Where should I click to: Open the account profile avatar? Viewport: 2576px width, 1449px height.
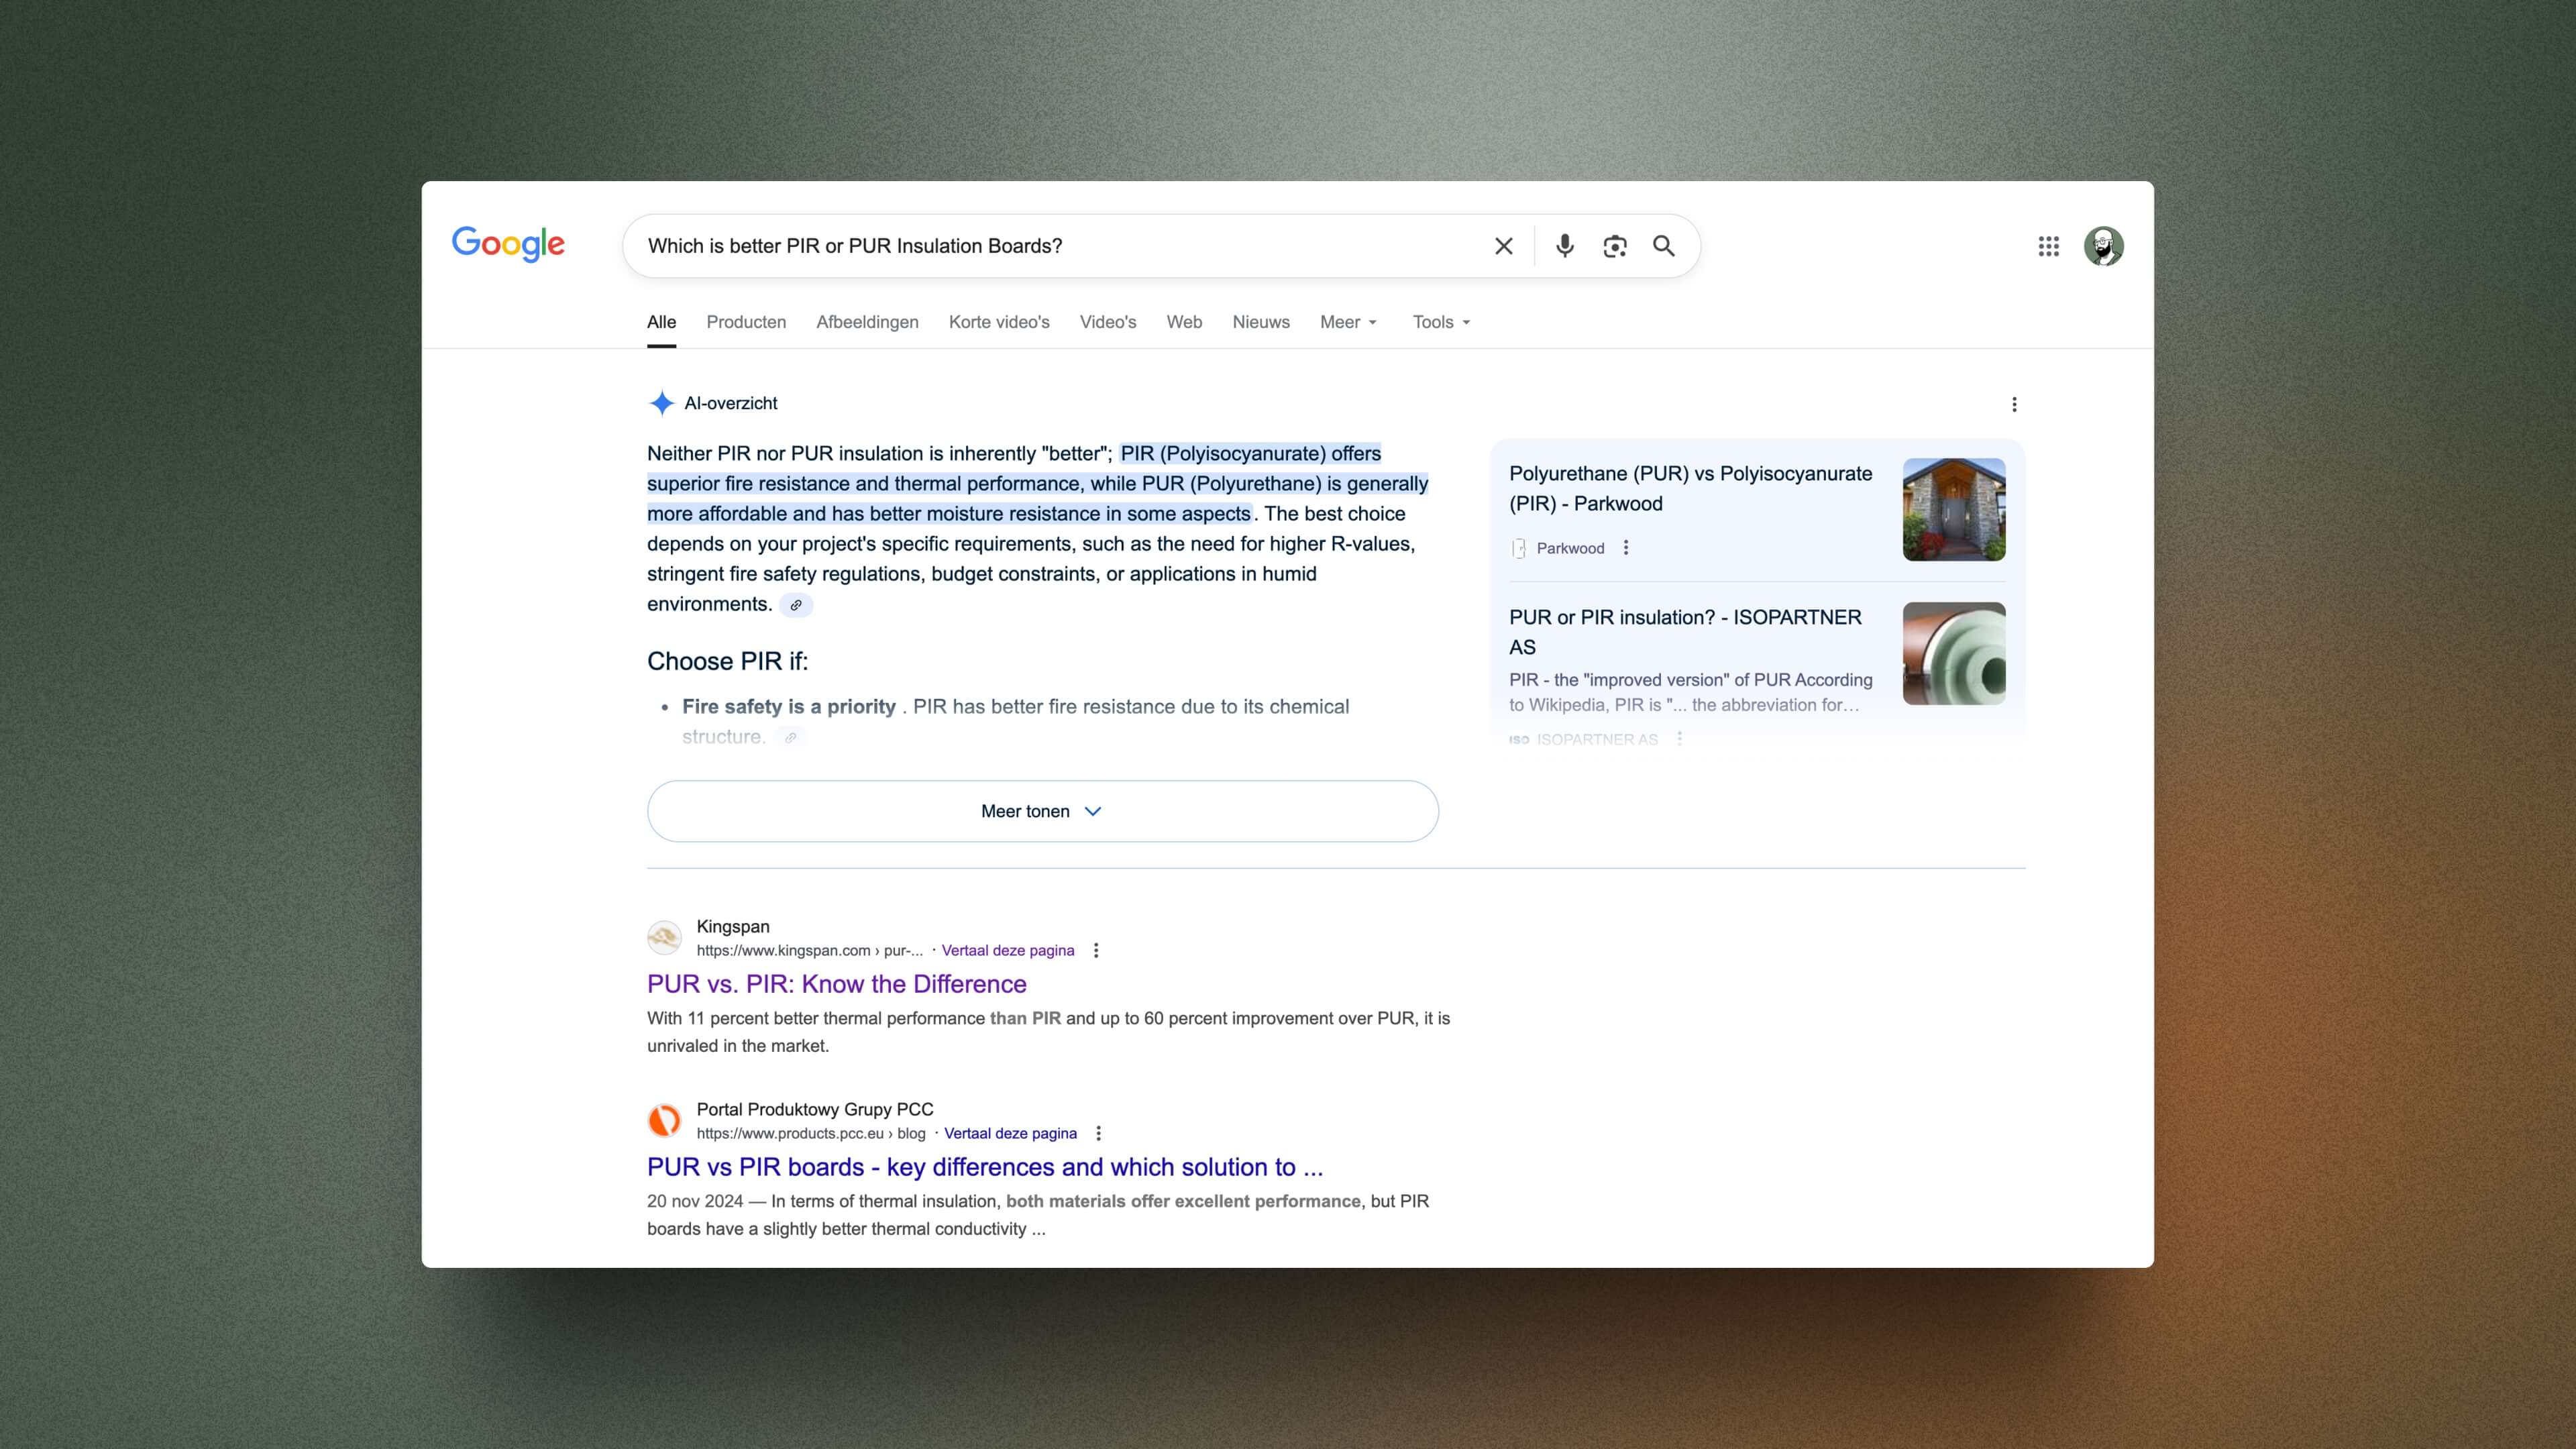[2103, 246]
